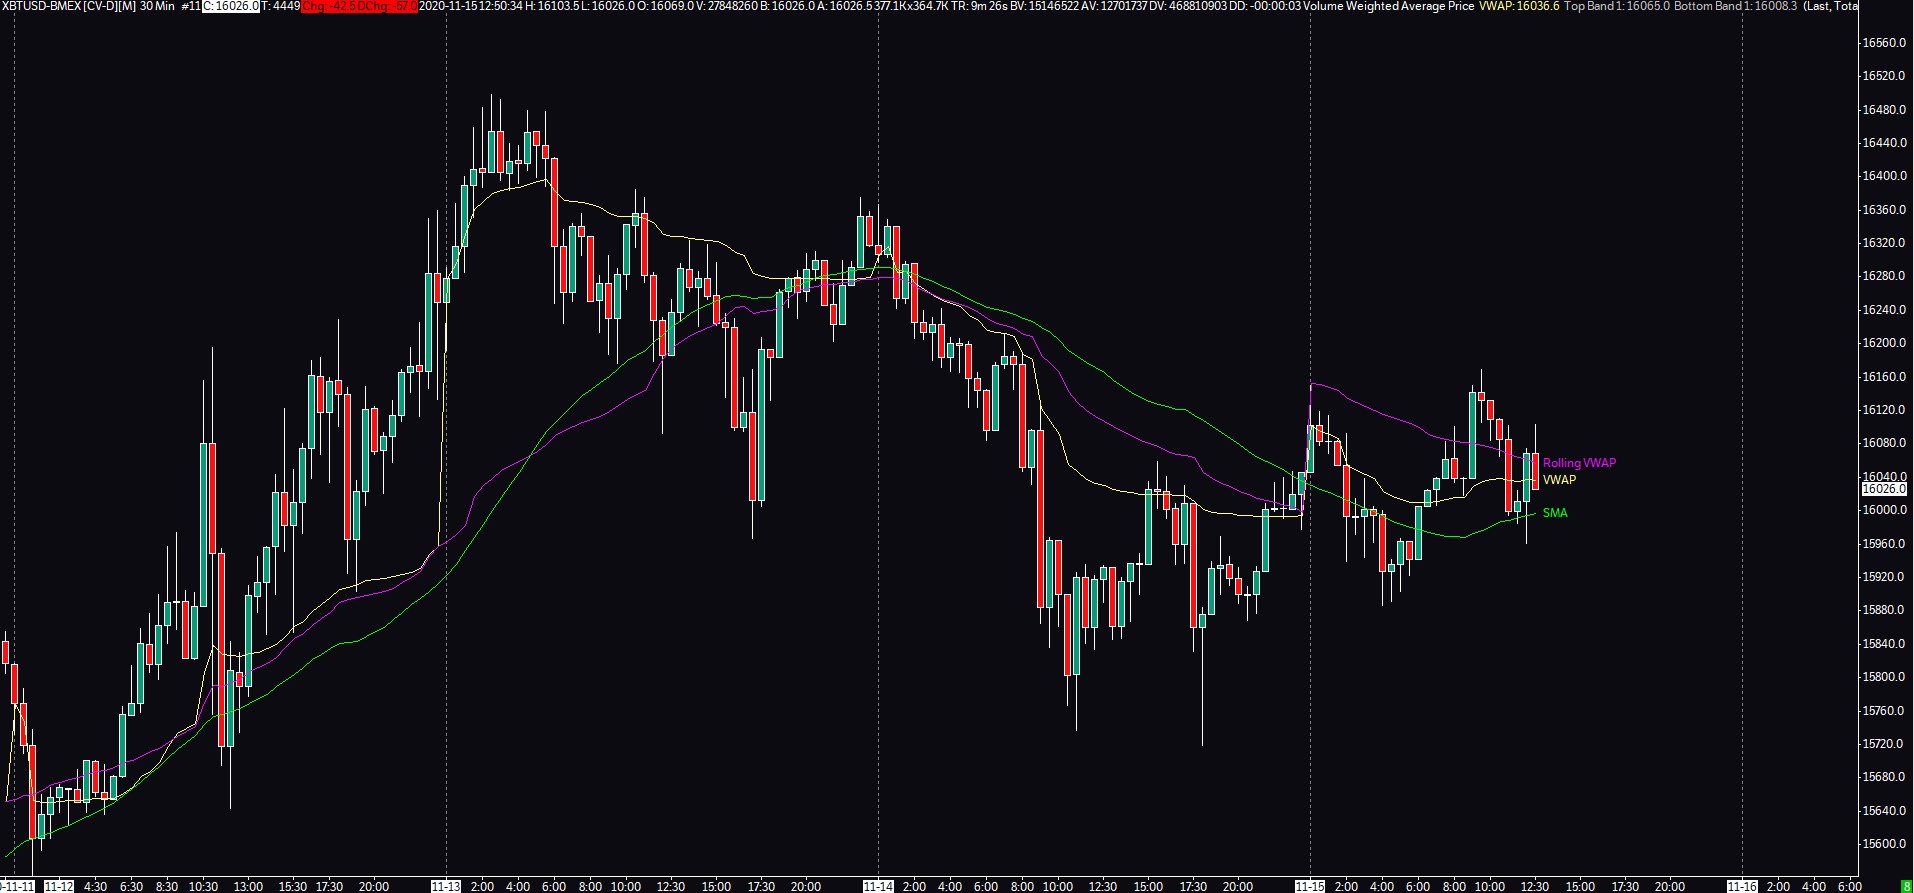Viewport: 1914px width, 893px height.
Task: Click the '15:30' time axis label
Action: (293, 886)
